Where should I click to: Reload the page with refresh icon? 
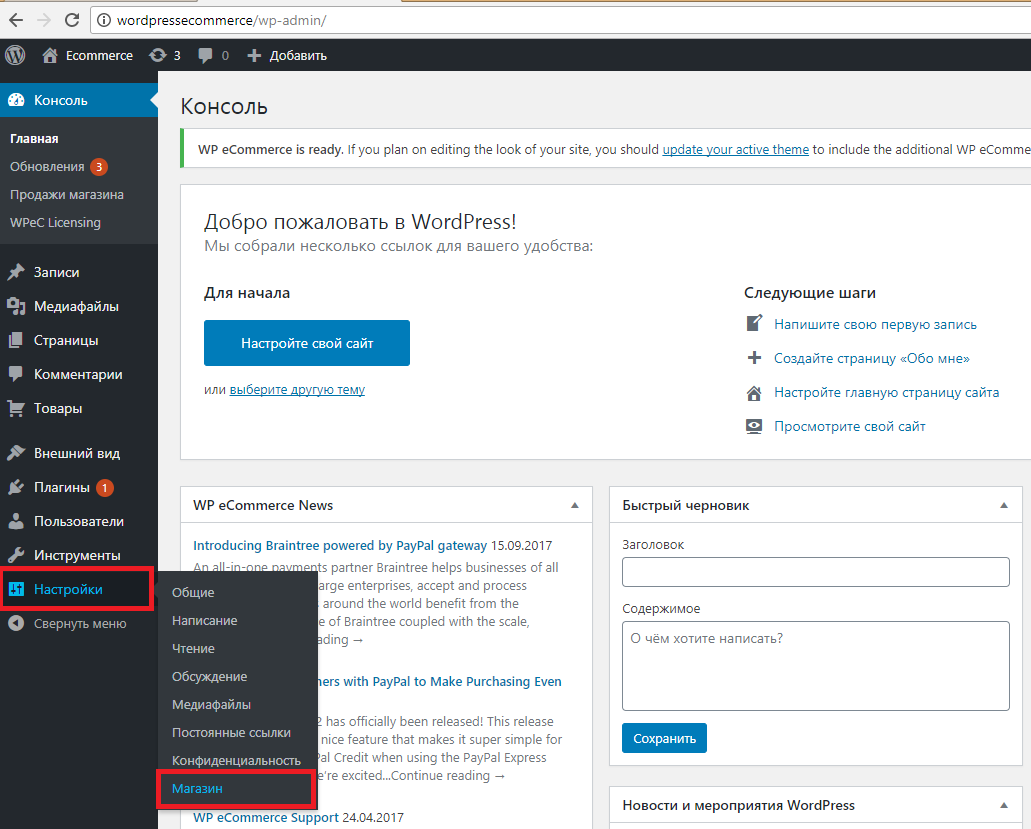pos(72,20)
